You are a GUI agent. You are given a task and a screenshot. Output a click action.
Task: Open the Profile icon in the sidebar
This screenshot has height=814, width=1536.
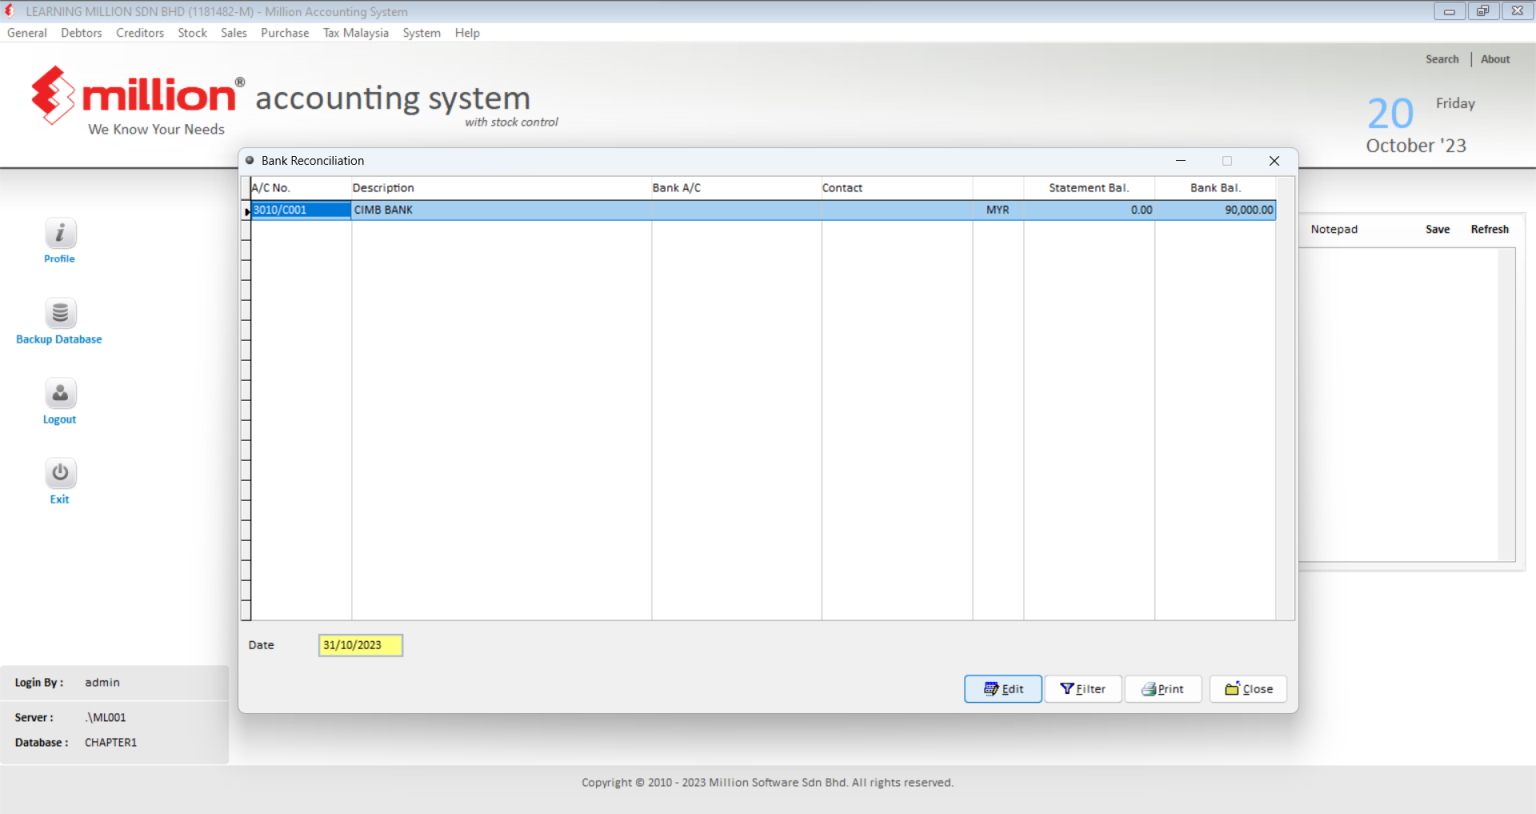pos(60,234)
